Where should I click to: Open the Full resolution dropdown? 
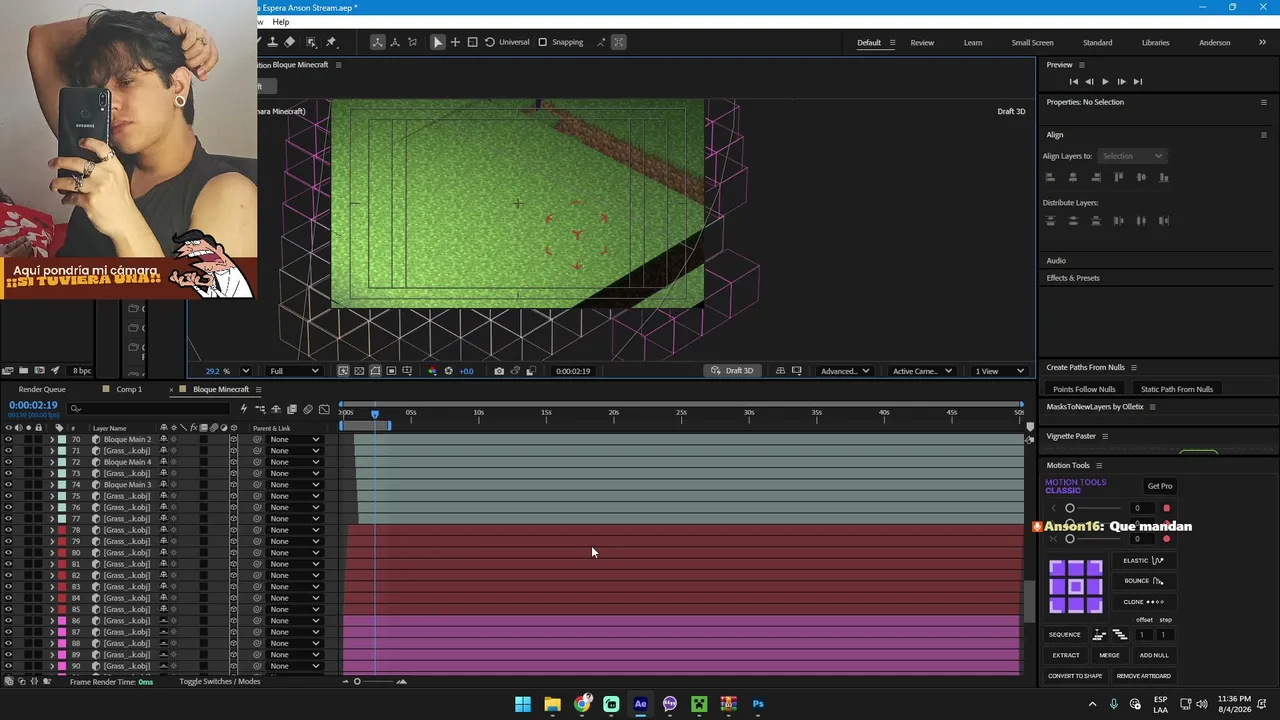pos(294,371)
